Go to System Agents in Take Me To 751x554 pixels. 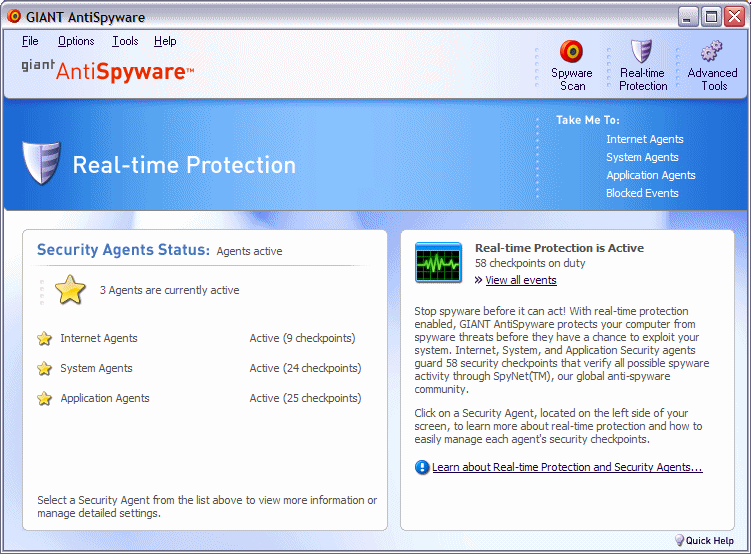[642, 157]
